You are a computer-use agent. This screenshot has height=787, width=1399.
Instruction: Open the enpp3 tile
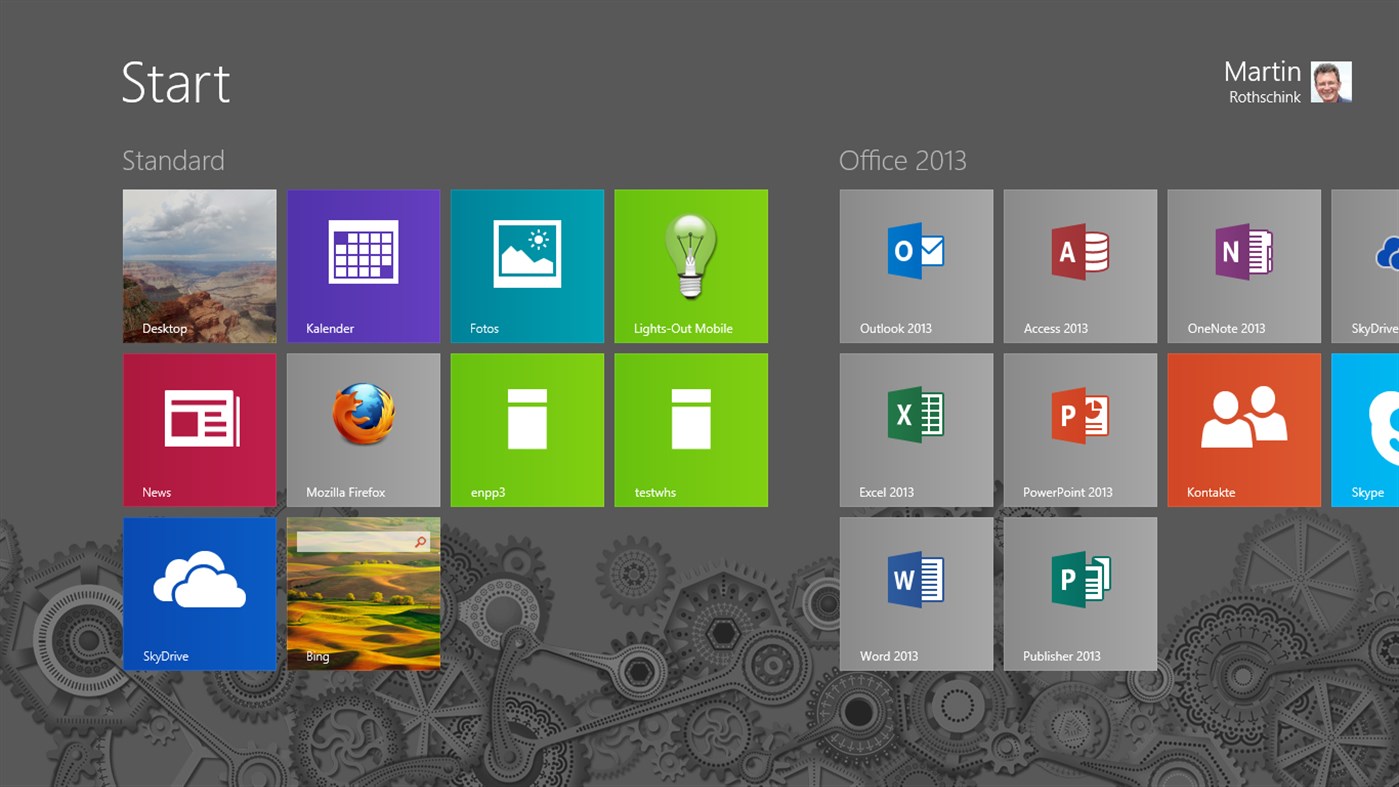527,429
